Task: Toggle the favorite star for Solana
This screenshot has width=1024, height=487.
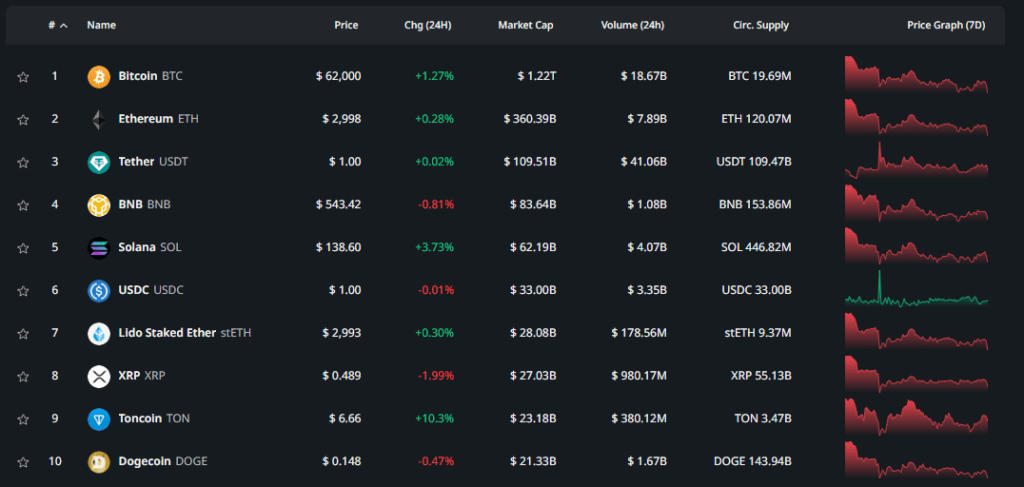Action: 22,248
